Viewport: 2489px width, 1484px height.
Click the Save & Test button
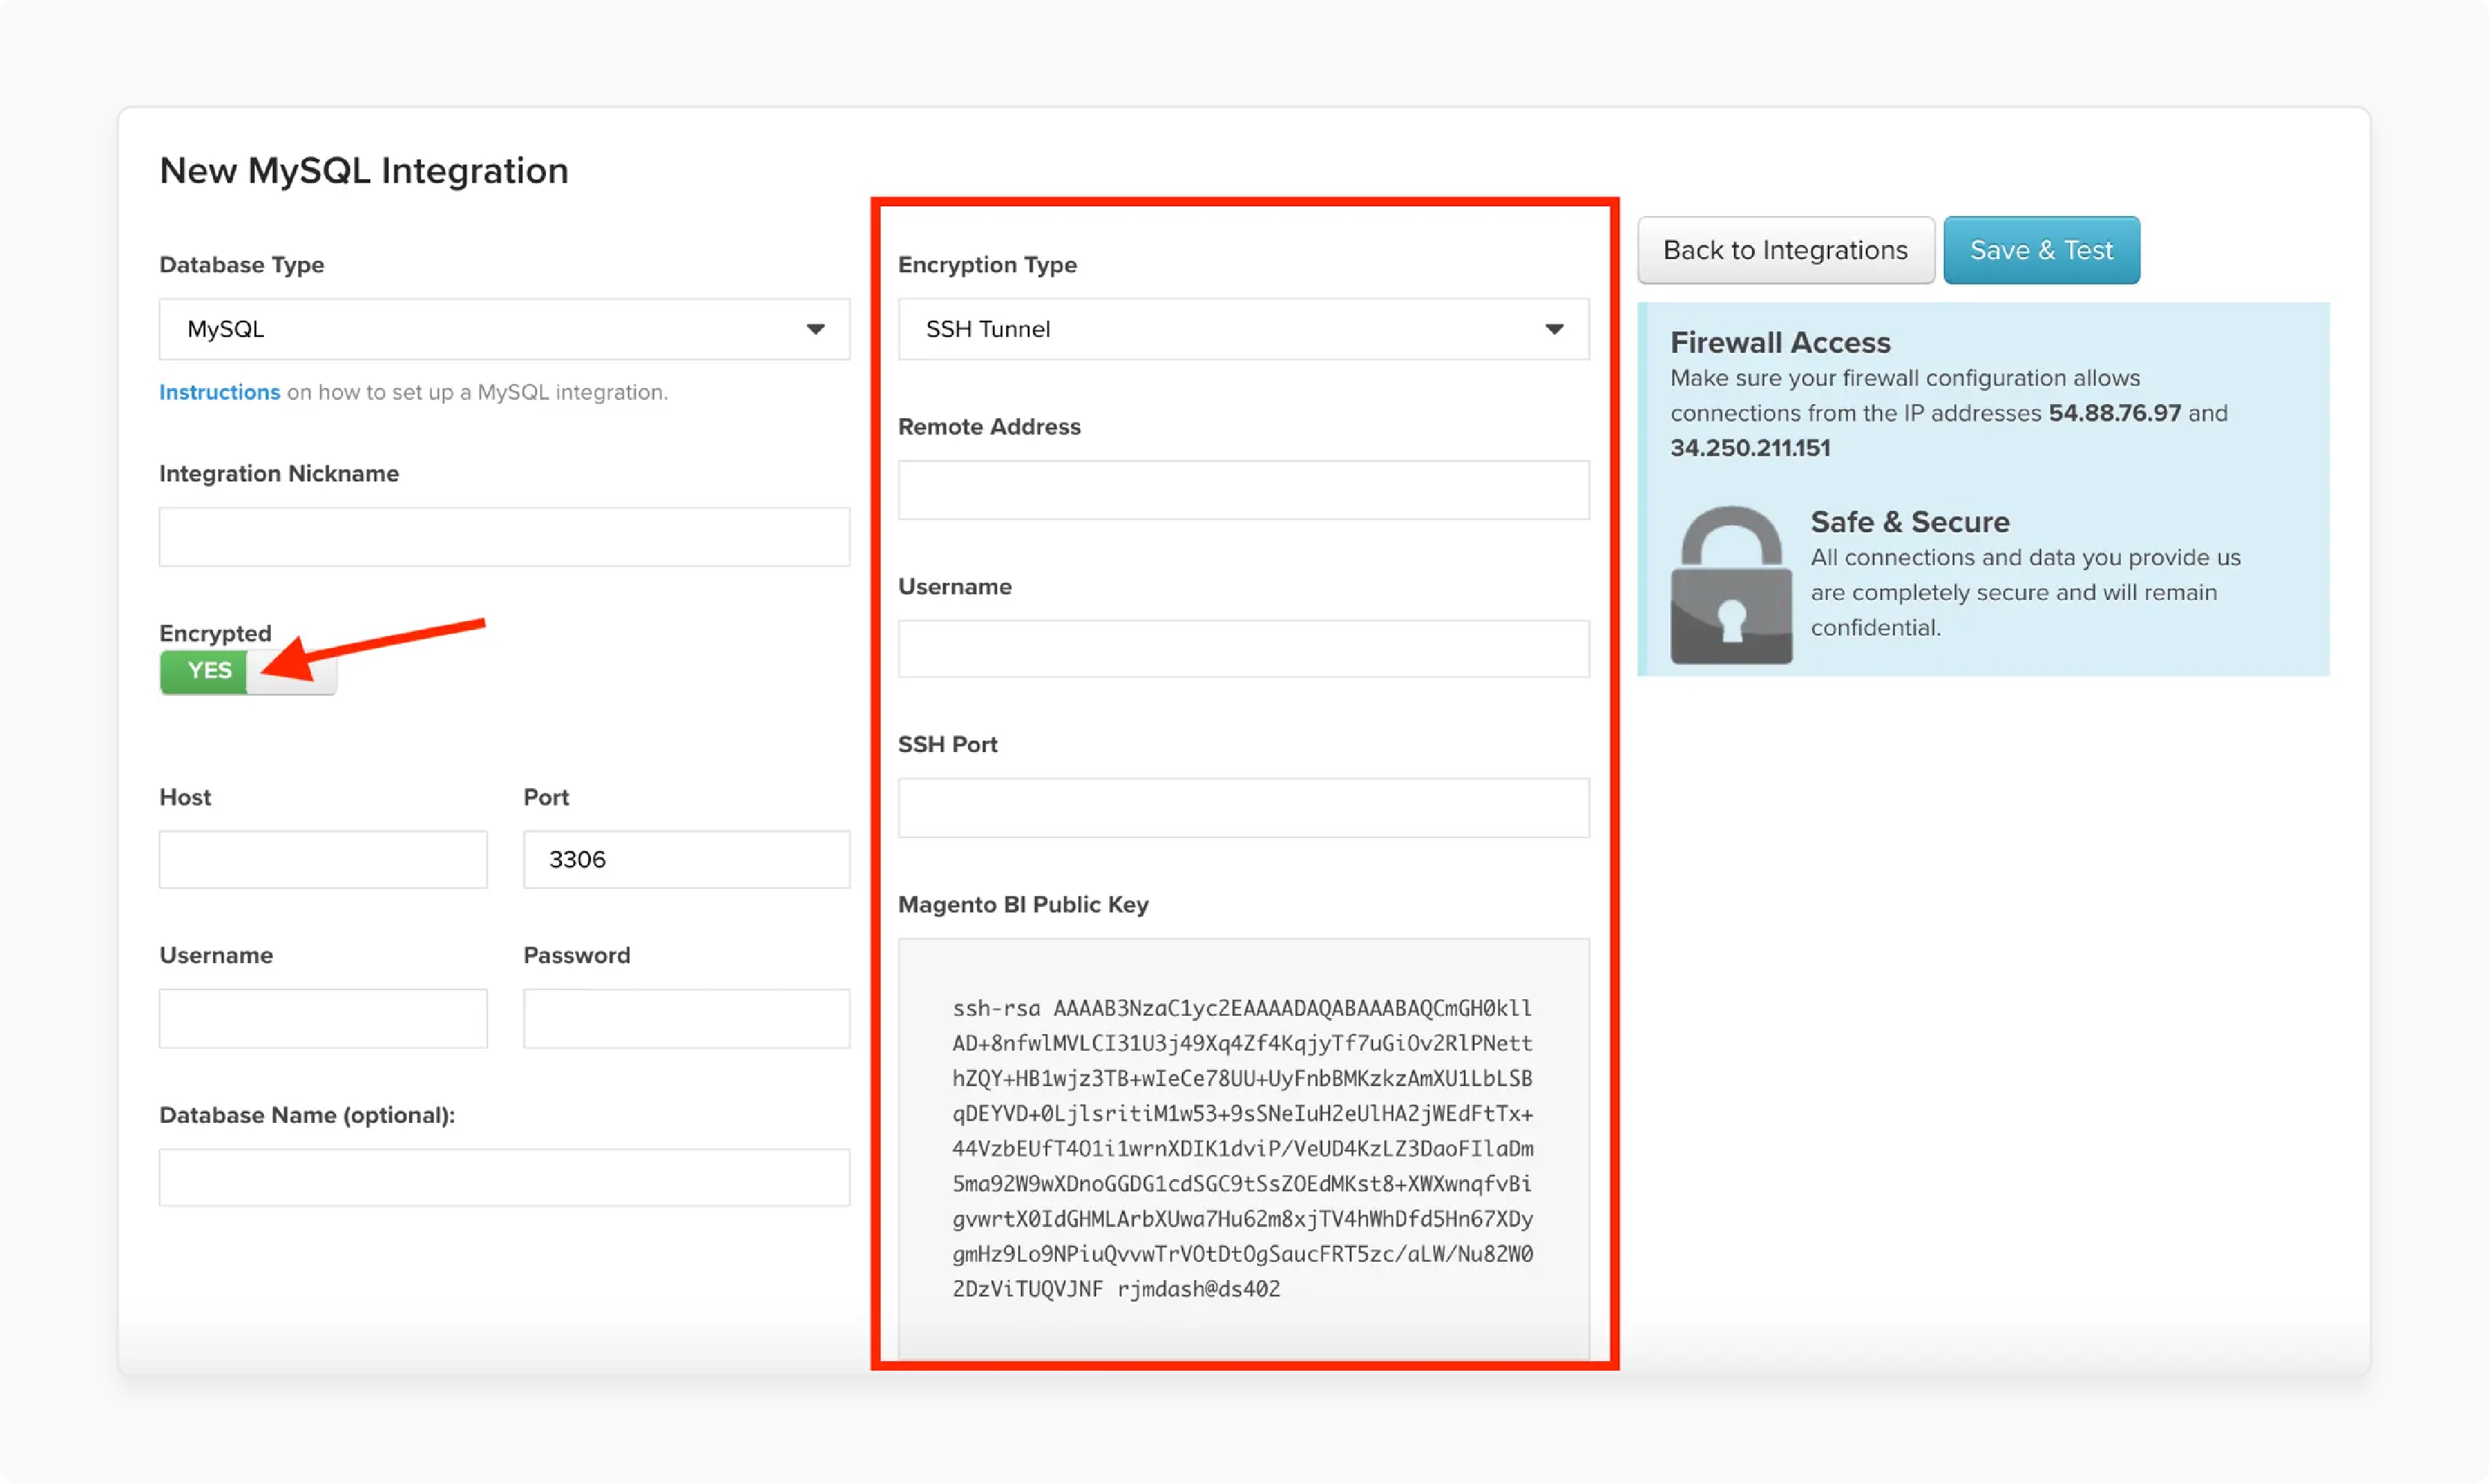coord(2041,250)
